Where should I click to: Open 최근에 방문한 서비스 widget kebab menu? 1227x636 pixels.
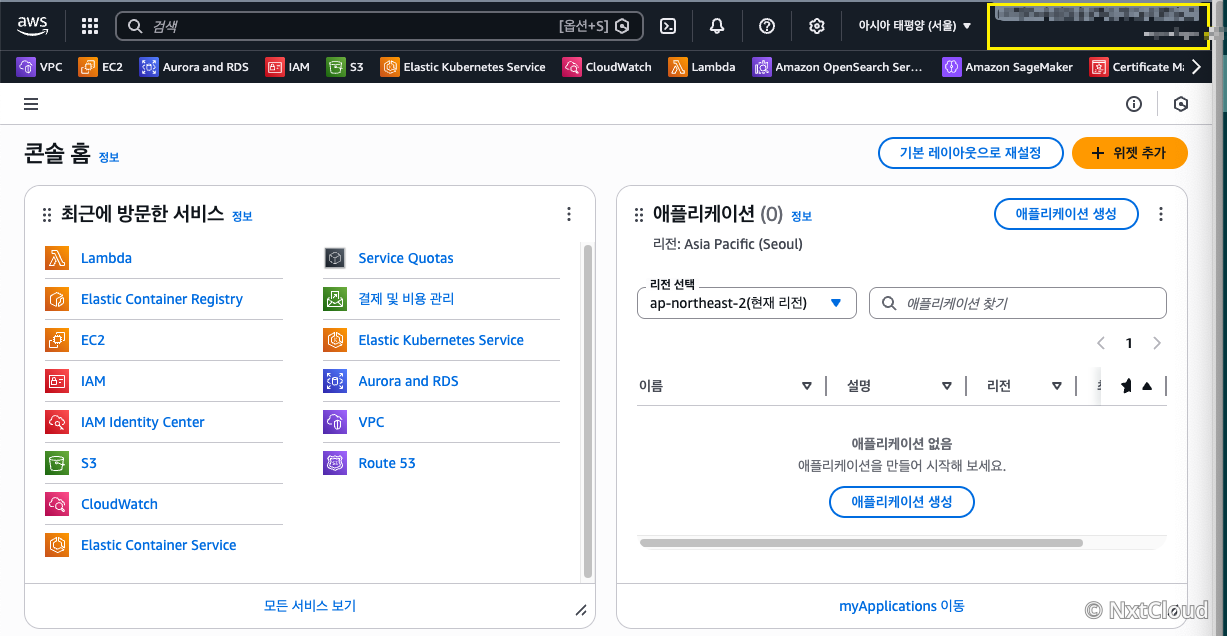pyautogui.click(x=569, y=214)
